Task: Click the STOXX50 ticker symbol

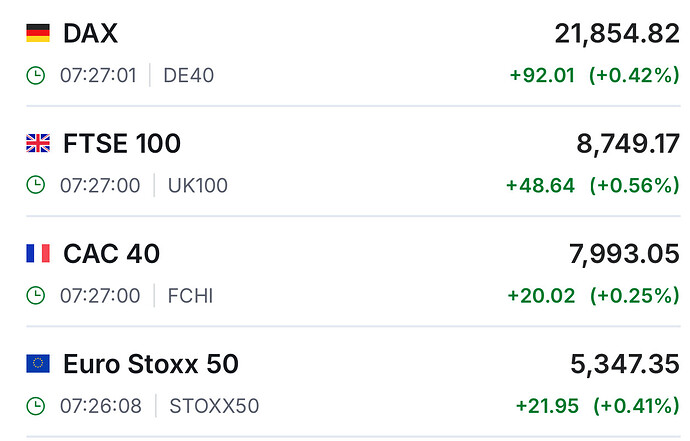Action: click(x=214, y=406)
